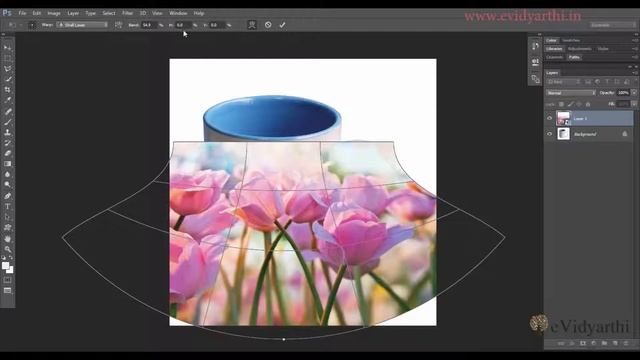
Task: Switch to the Swatches tab
Action: click(571, 40)
